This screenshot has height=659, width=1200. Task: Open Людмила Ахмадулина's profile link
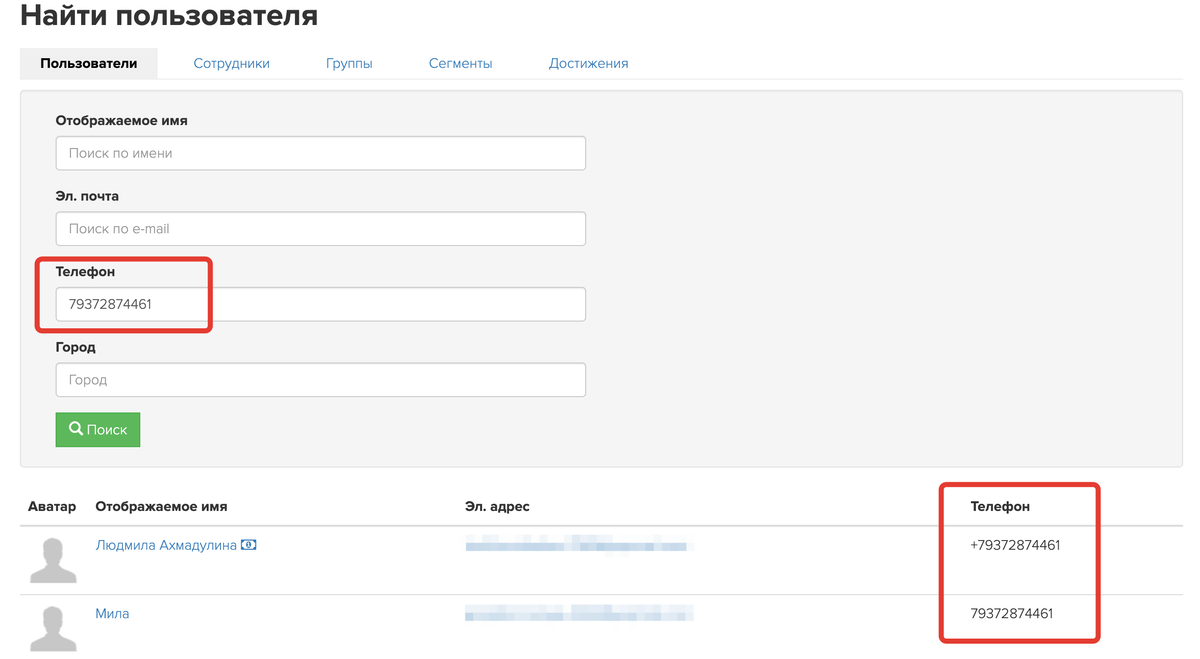[166, 545]
